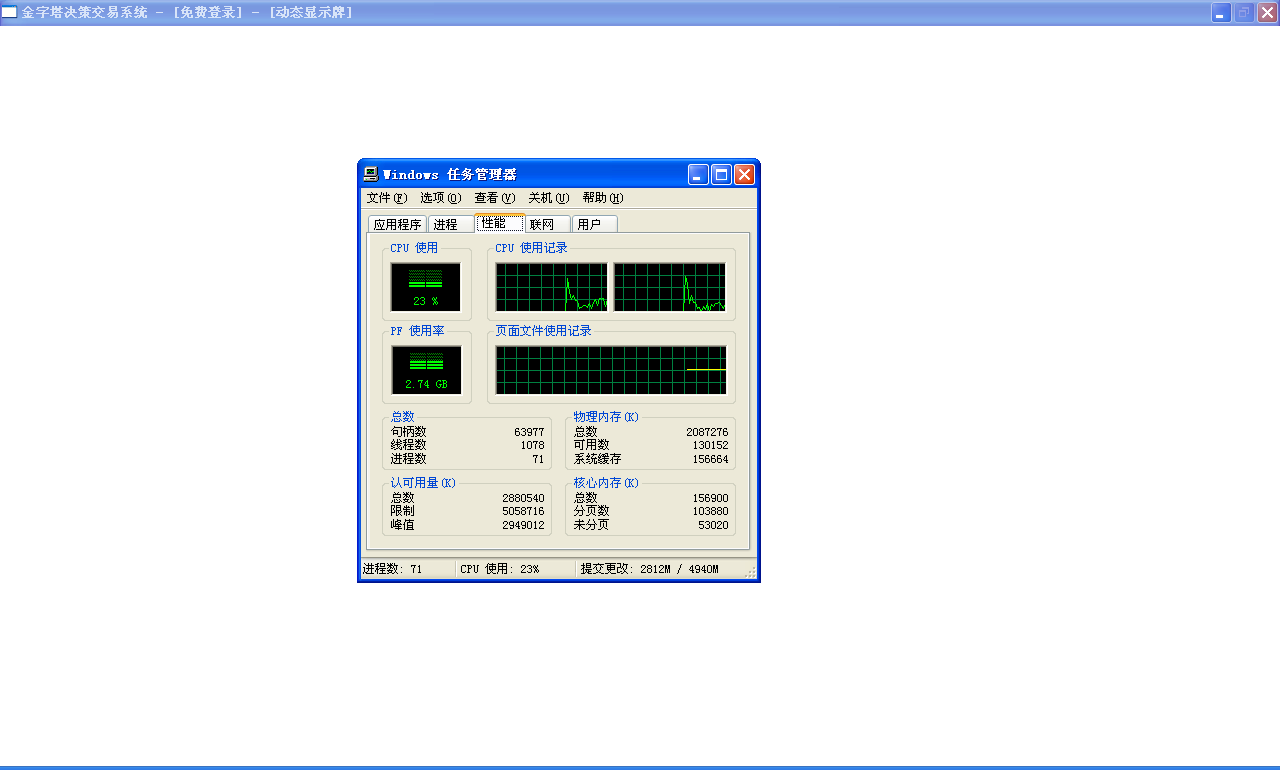The image size is (1280, 770).
Task: Click the 分页数 value 103880
Action: [x=710, y=511]
